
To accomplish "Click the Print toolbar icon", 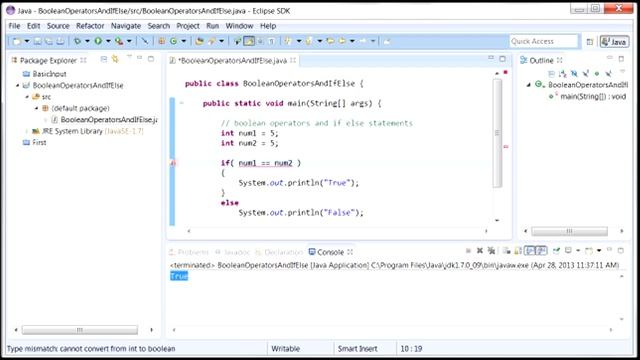I will coord(60,41).
